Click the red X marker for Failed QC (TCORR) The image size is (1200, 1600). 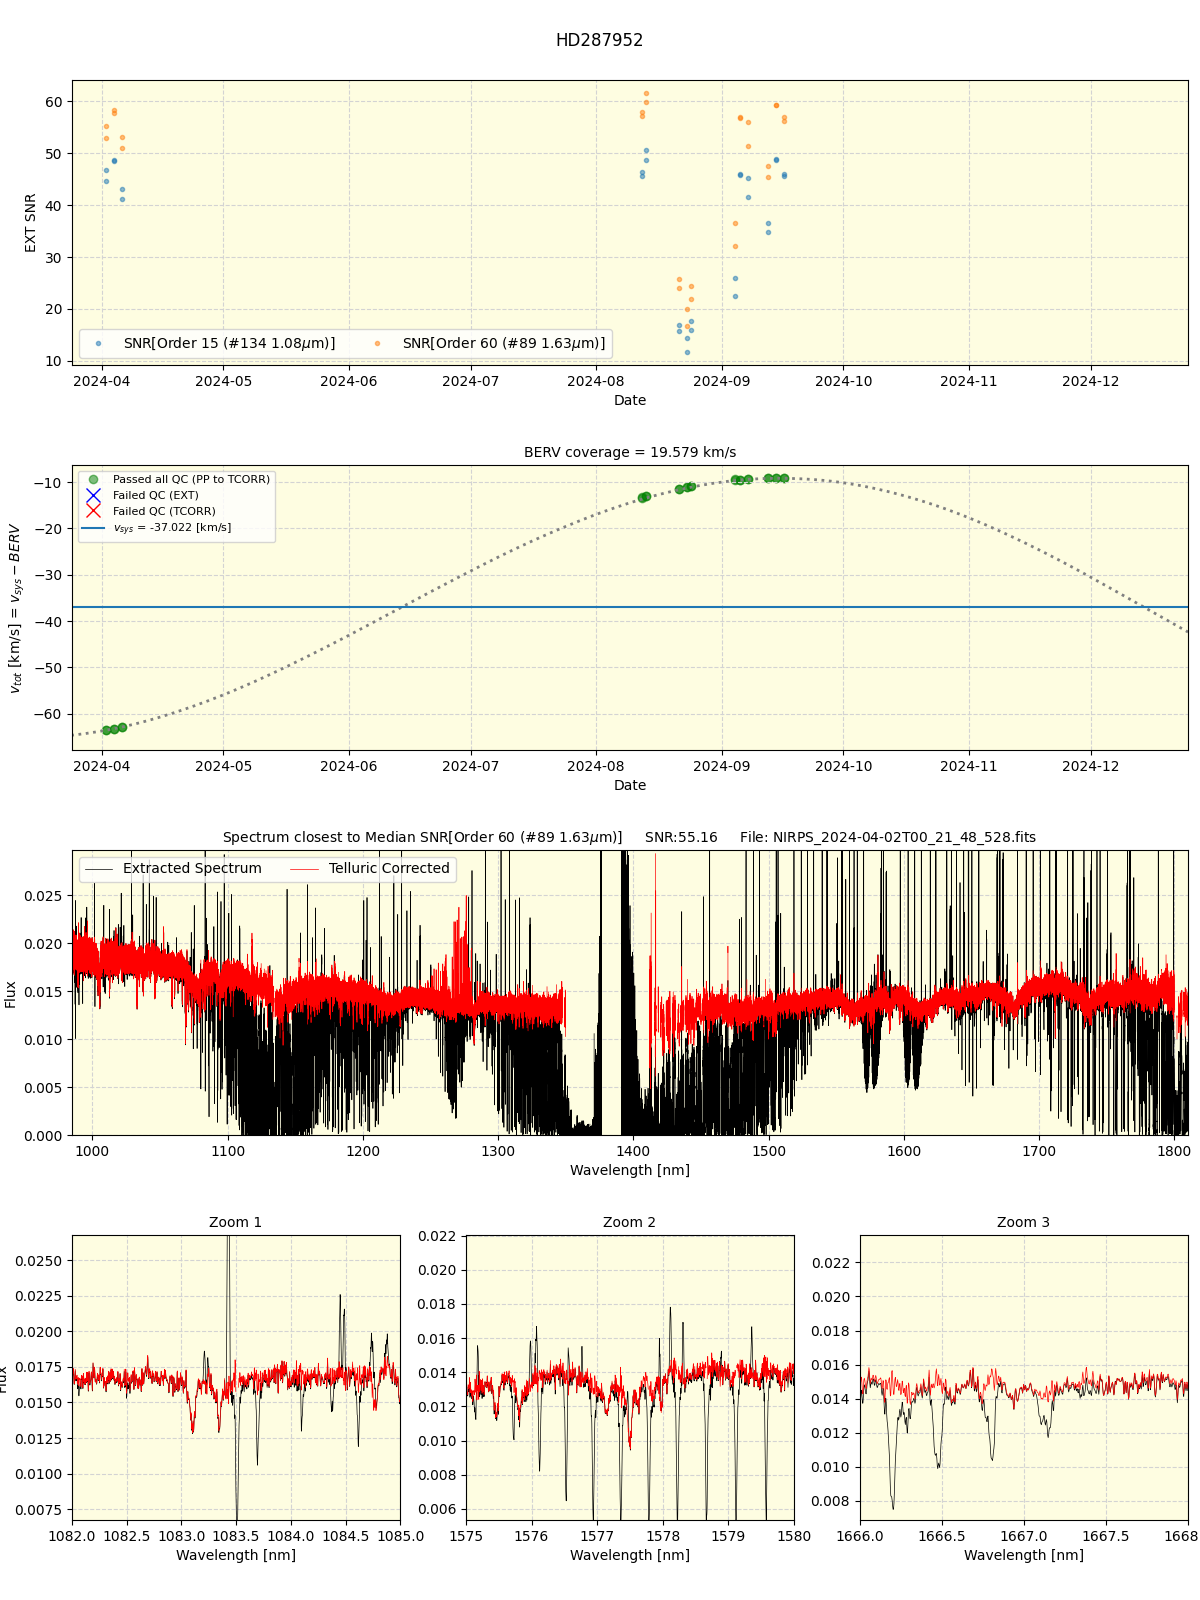tap(94, 511)
